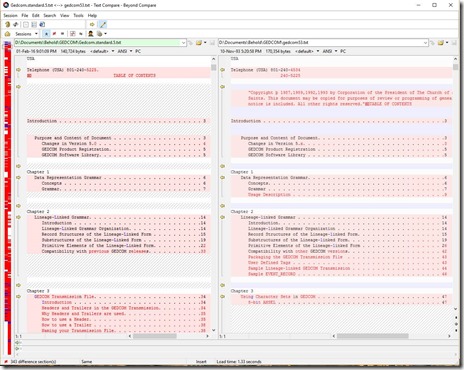Toggle the pencil edit icon in toolbar
464x370 pixels.
click(x=103, y=24)
